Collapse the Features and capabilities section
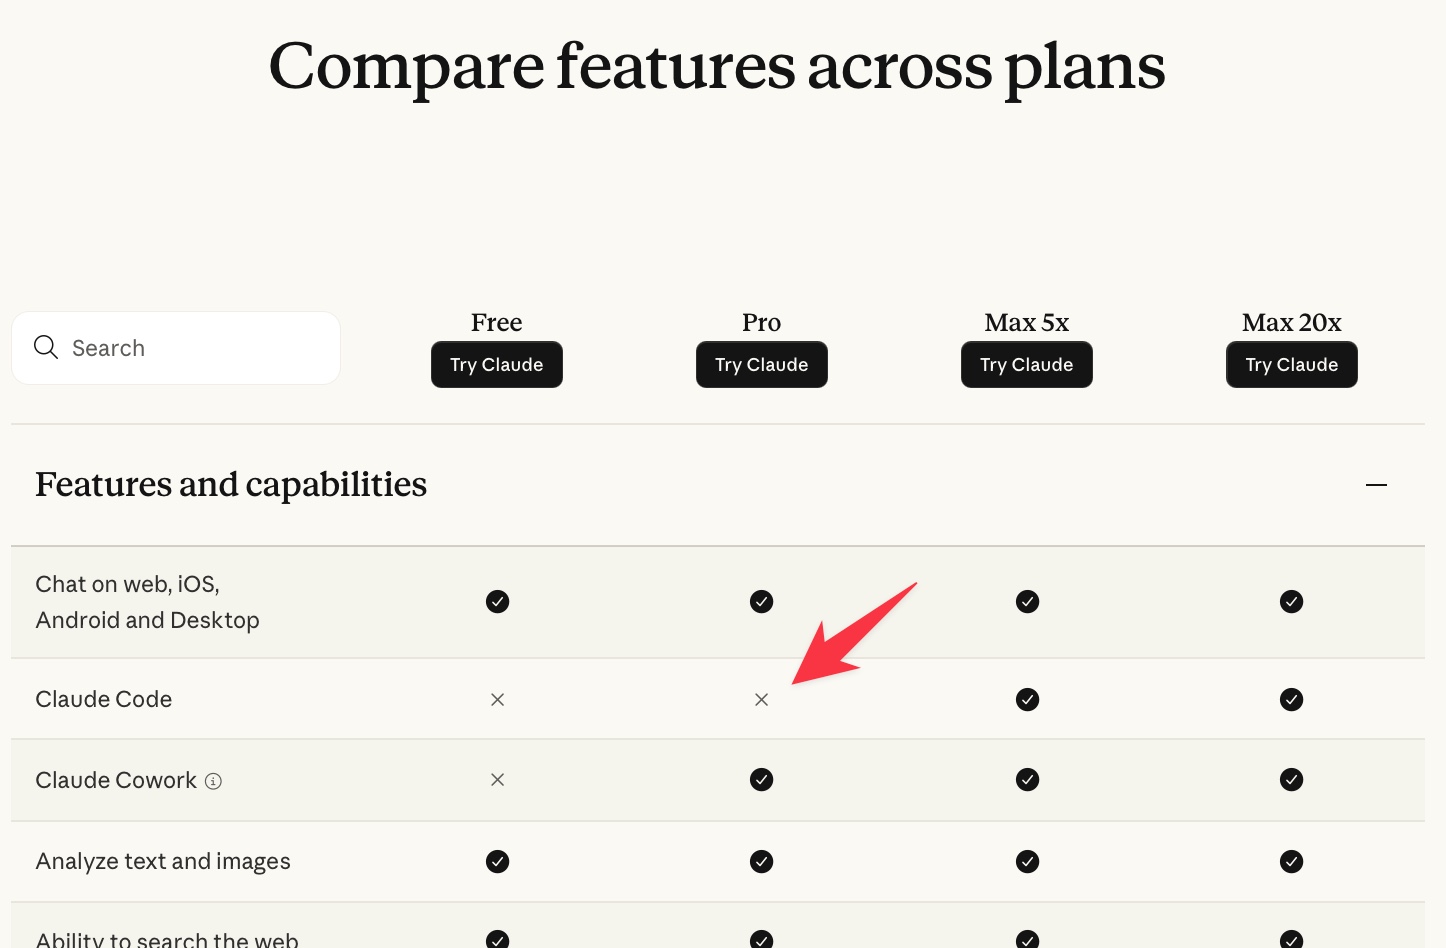This screenshot has height=948, width=1446. point(1377,485)
